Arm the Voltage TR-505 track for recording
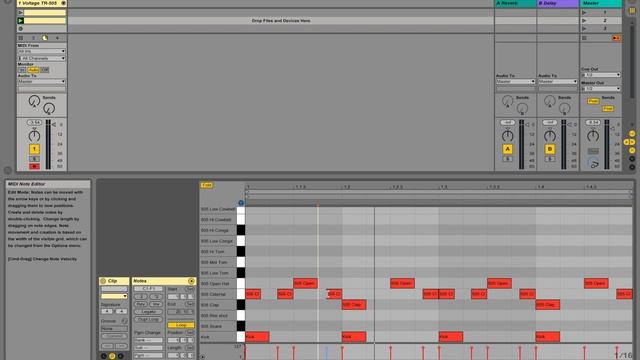640x360 pixels. (x=34, y=166)
